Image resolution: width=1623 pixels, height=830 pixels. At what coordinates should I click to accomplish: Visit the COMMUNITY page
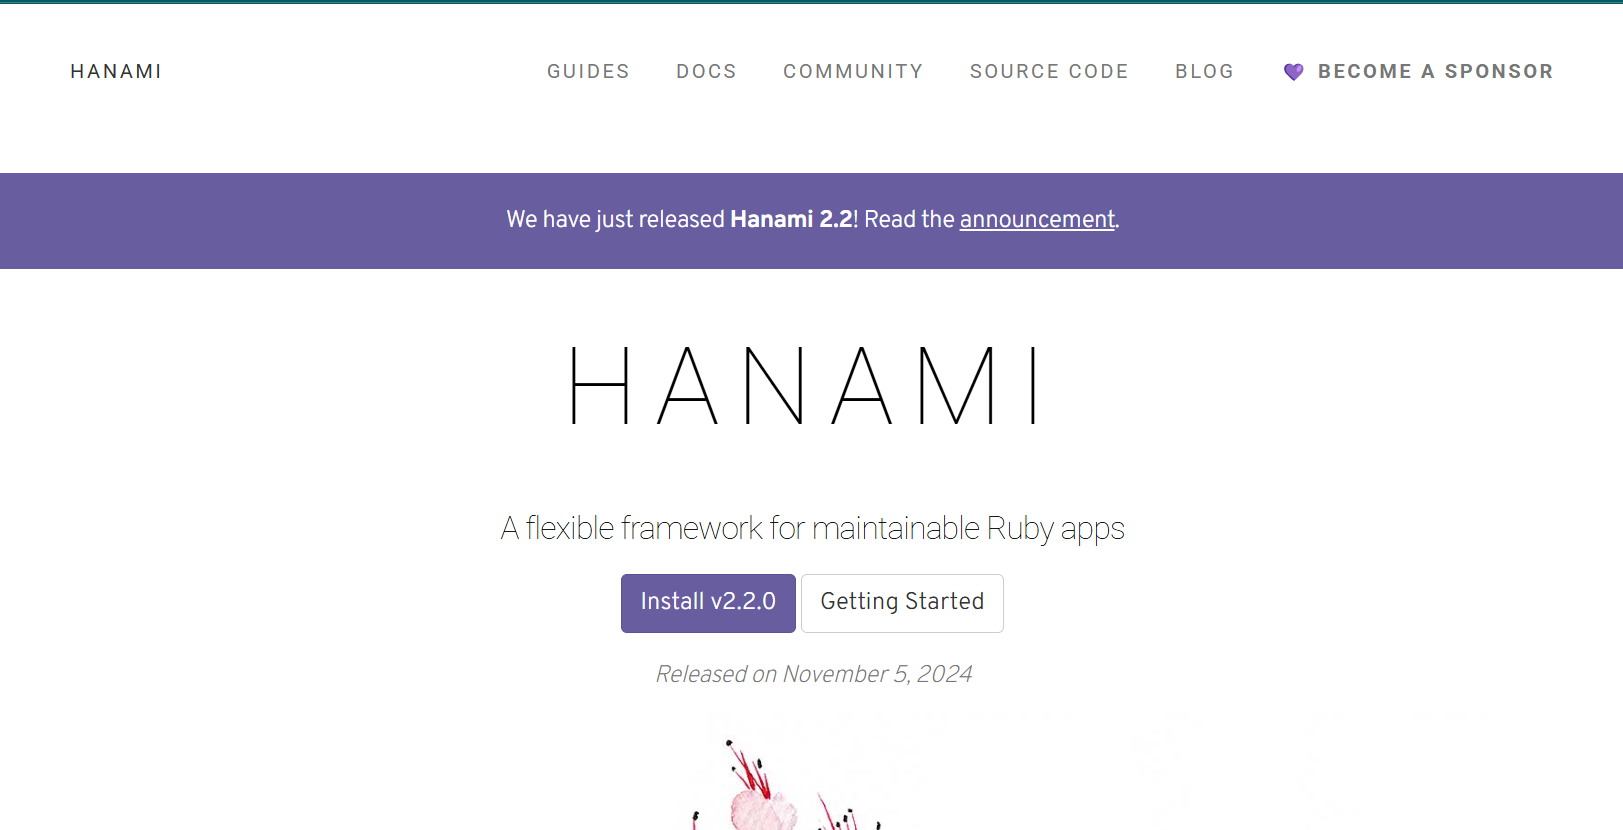pyautogui.click(x=853, y=71)
